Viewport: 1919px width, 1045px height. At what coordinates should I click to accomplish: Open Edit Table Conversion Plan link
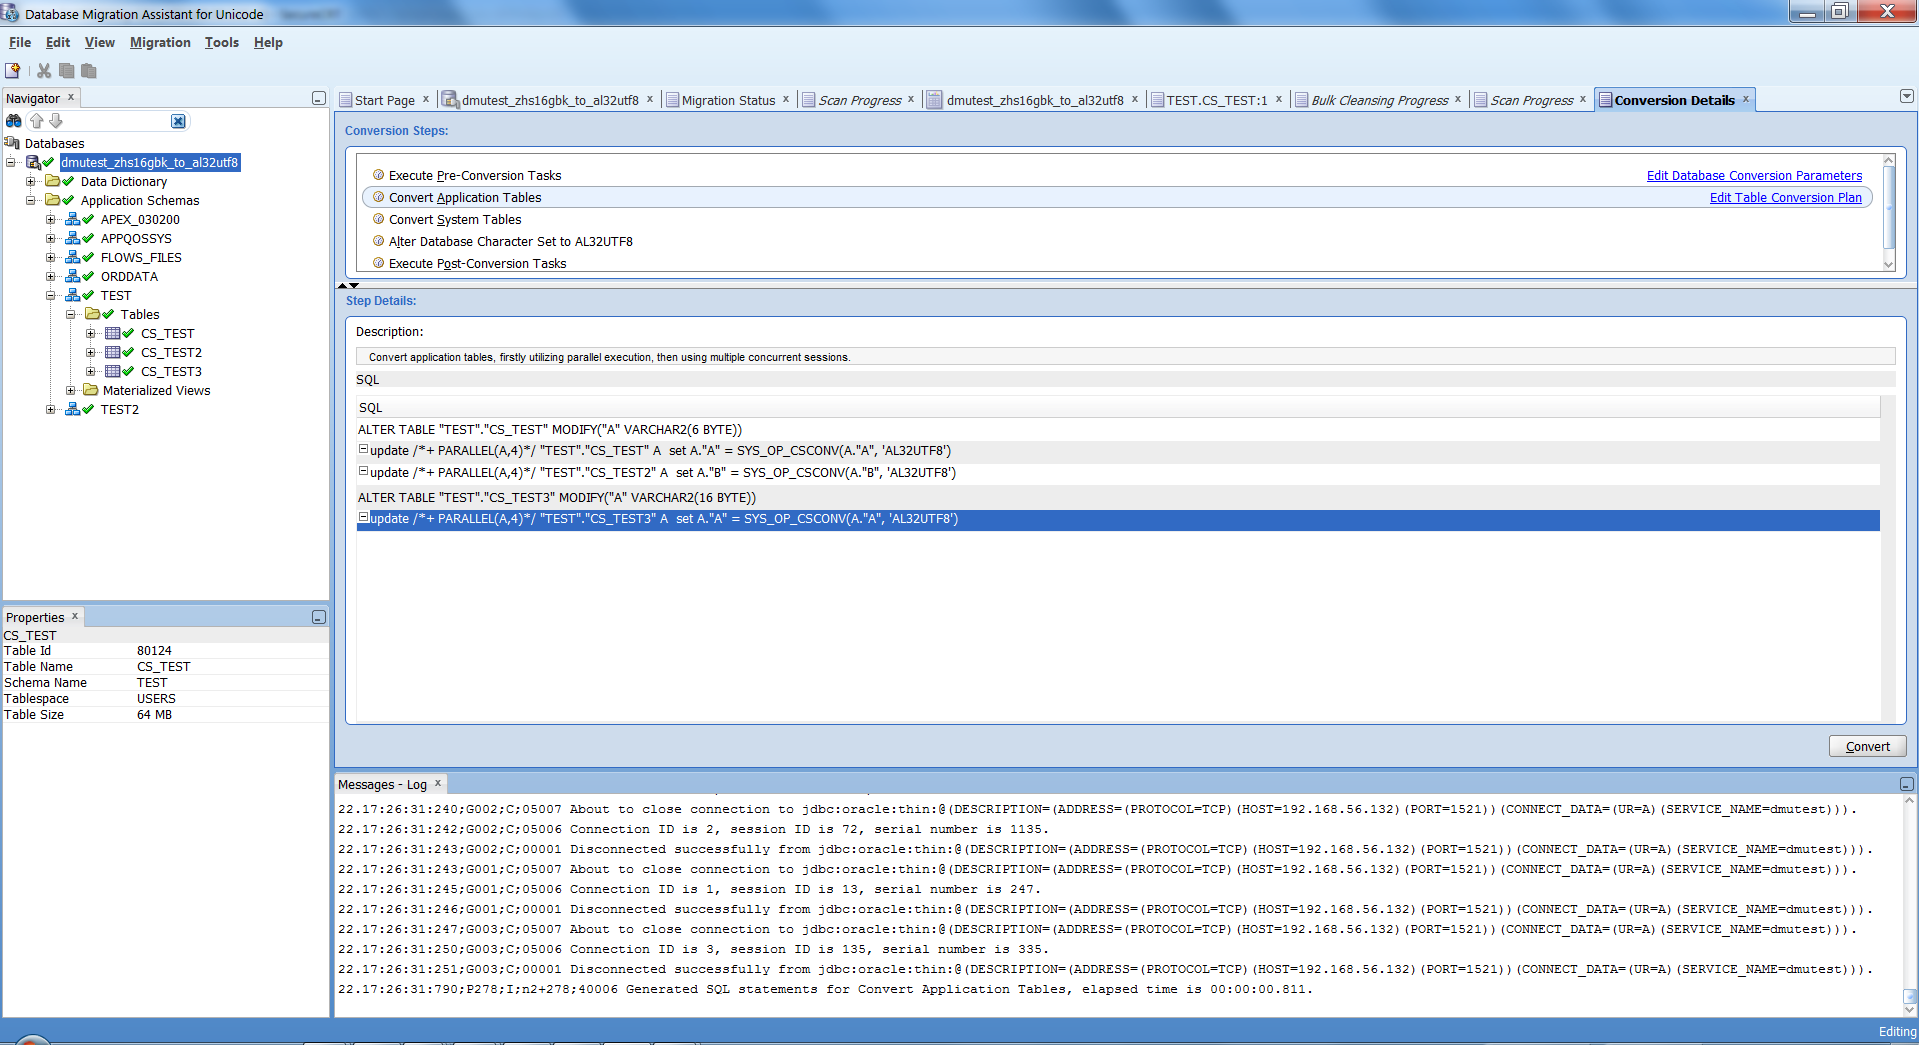click(1785, 197)
